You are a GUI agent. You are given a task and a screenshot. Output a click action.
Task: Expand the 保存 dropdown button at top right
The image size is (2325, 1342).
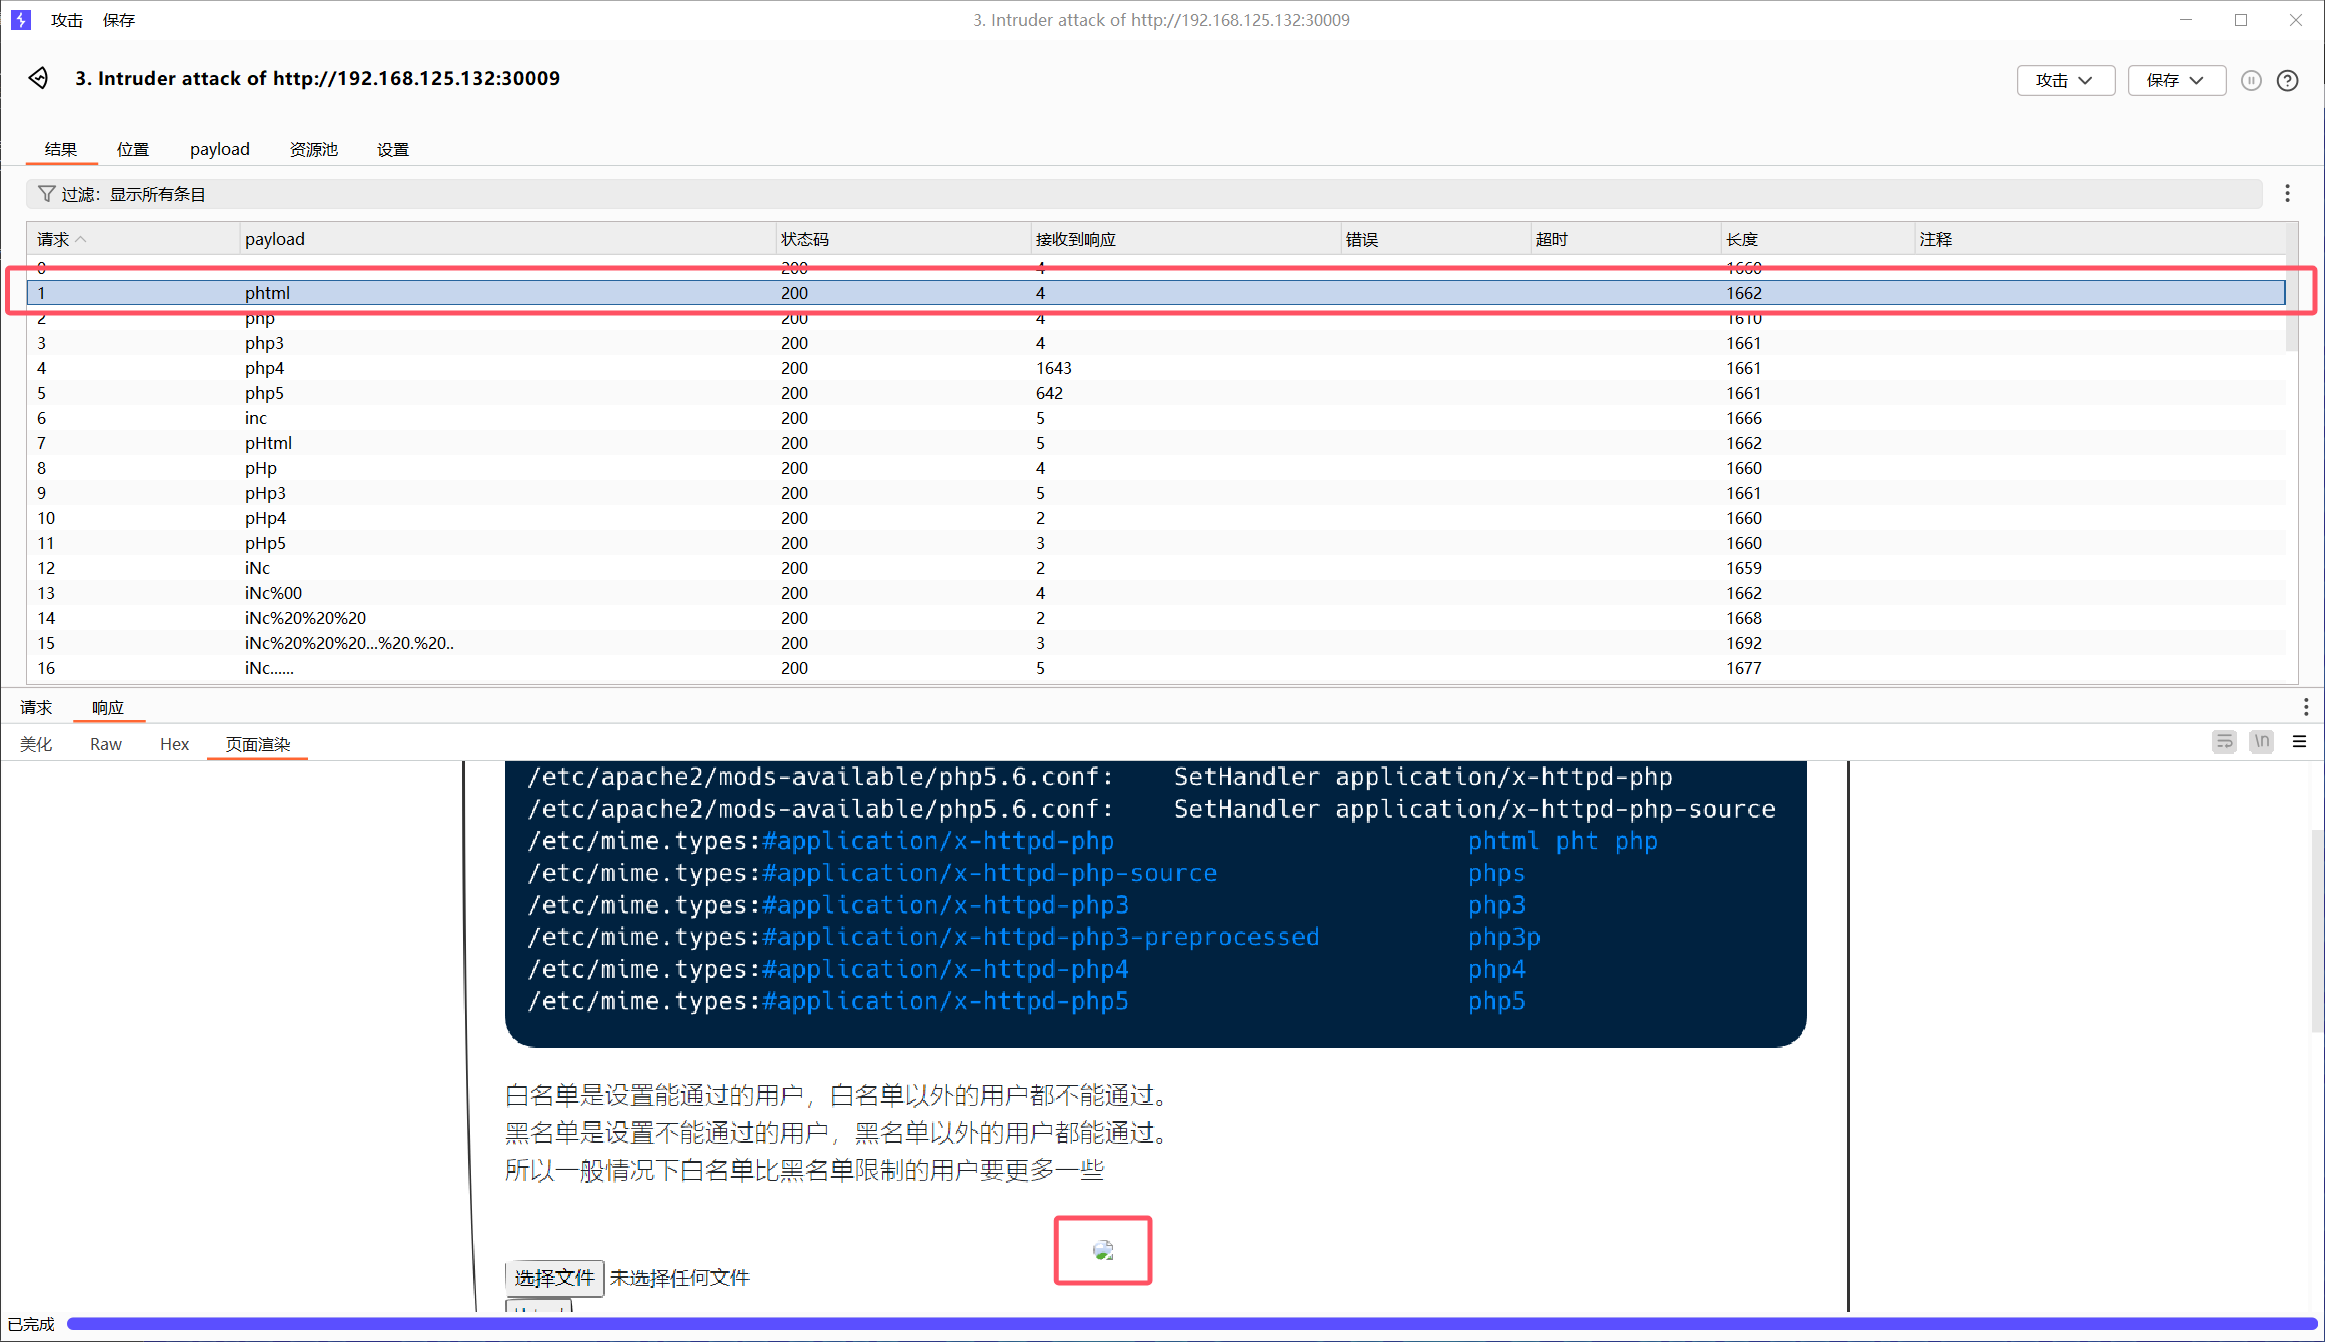pyautogui.click(x=2176, y=80)
